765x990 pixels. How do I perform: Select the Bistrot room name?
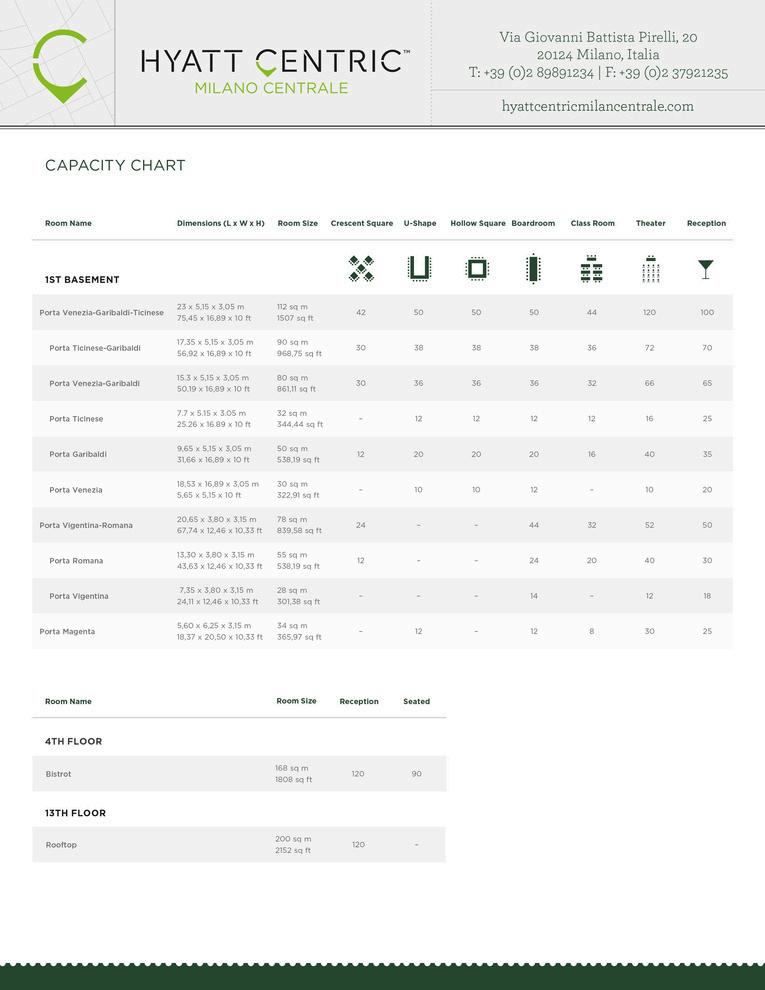pyautogui.click(x=58, y=774)
